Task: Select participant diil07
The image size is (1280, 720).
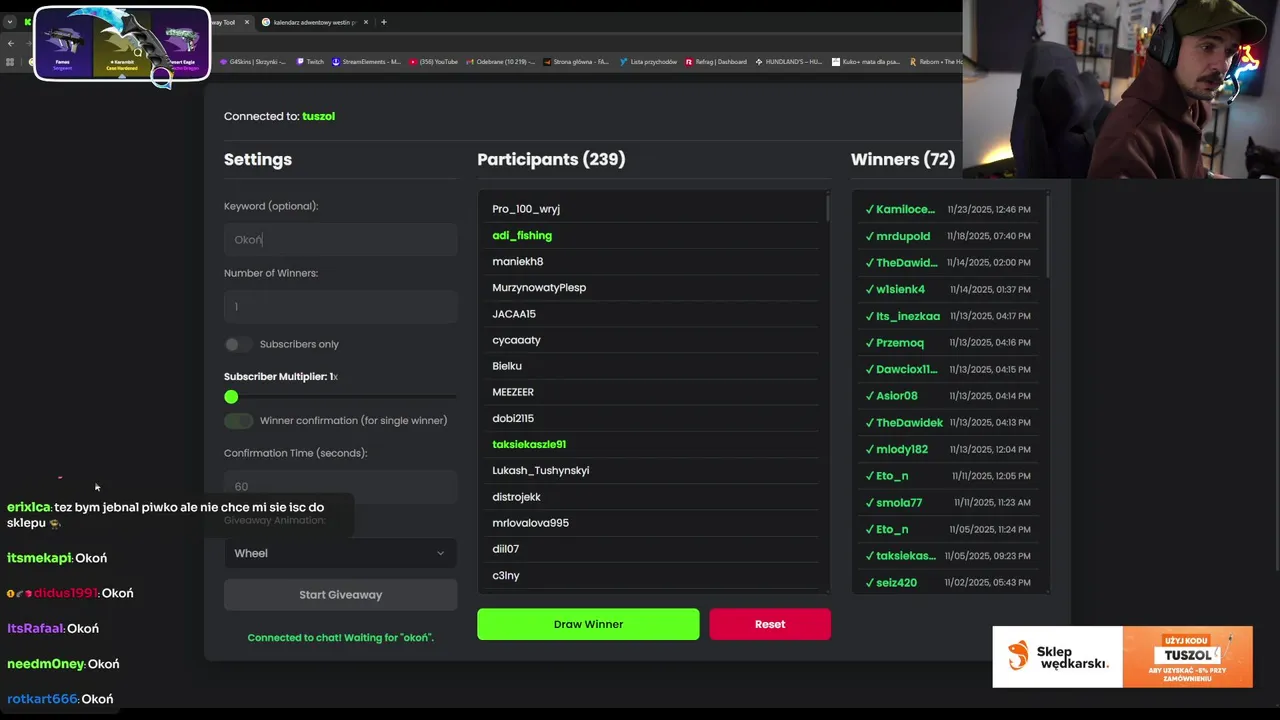Action: pyautogui.click(x=505, y=549)
